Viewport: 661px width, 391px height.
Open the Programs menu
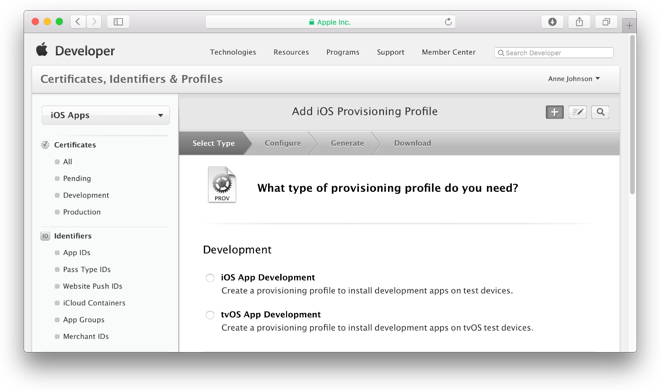tap(343, 52)
